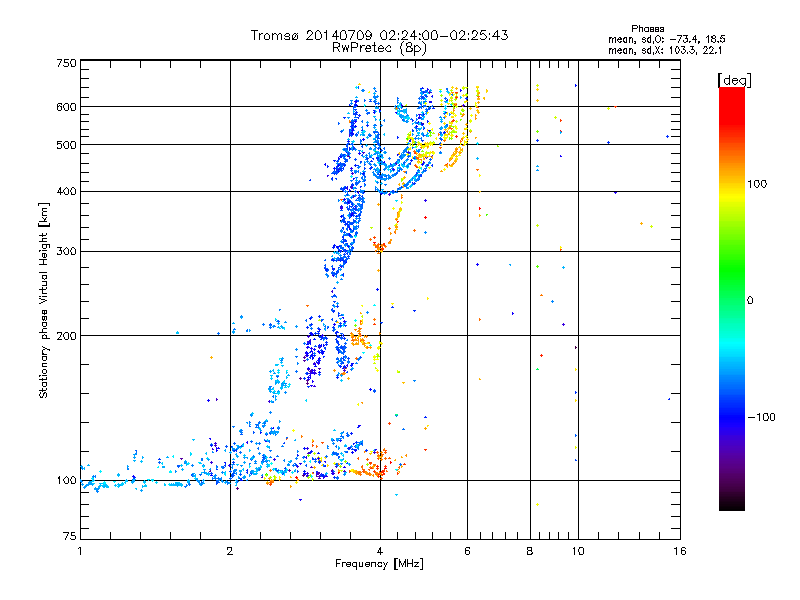Click the '2' frequency tick label
Screen dimensions: 800x600
click(x=230, y=551)
